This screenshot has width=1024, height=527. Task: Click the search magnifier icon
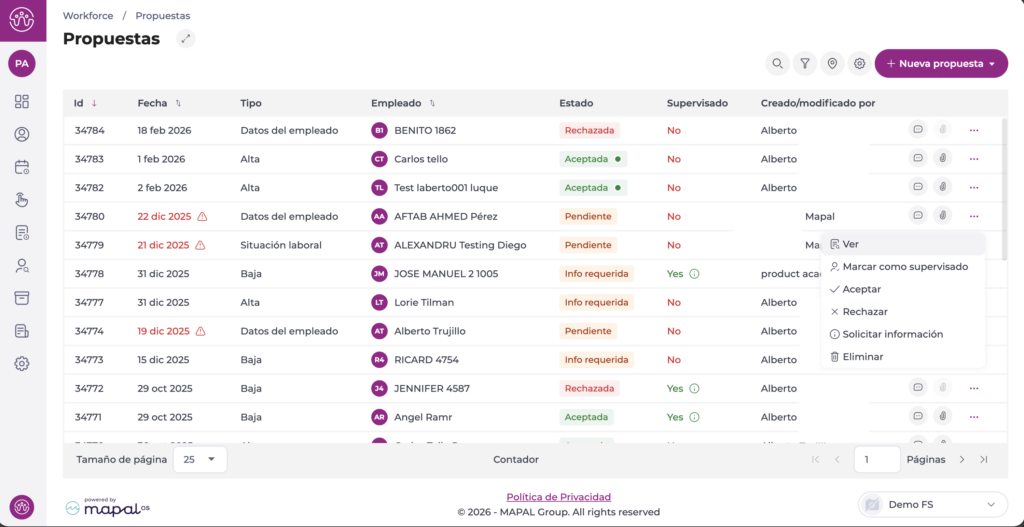777,64
